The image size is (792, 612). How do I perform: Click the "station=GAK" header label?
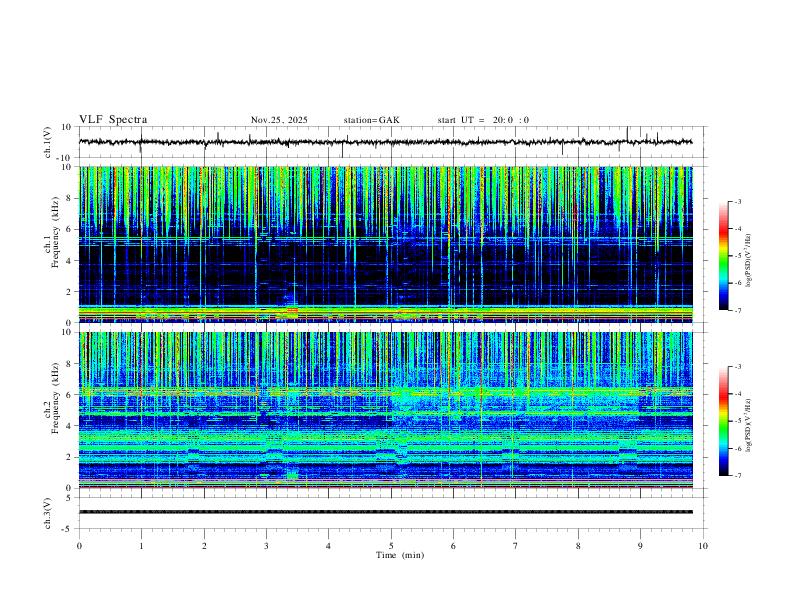pyautogui.click(x=372, y=120)
